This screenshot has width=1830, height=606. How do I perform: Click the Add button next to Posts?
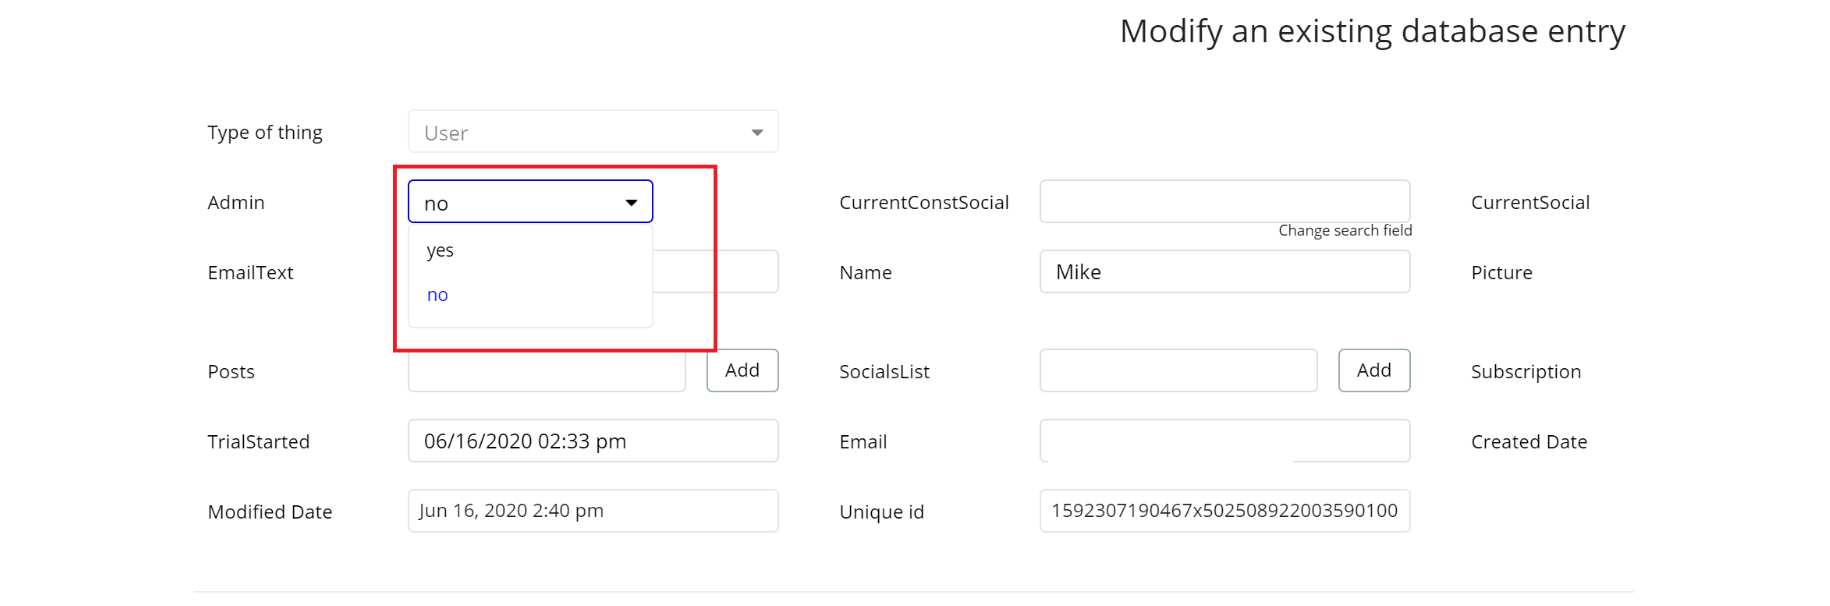[742, 370]
